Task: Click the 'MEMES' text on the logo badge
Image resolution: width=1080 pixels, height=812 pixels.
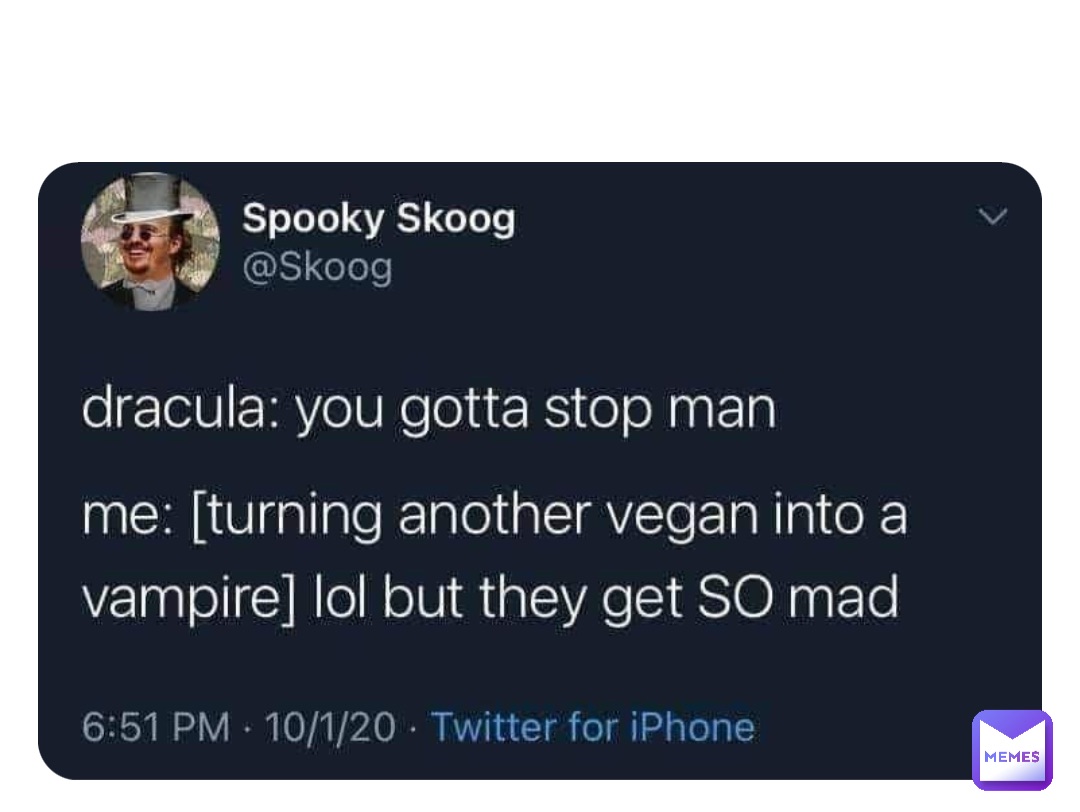Action: click(x=1012, y=756)
